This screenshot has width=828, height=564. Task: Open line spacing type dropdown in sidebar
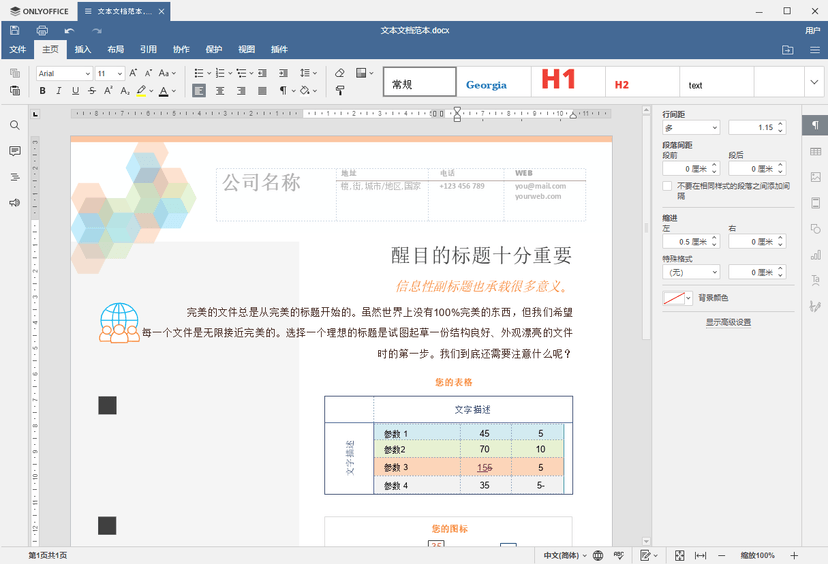pyautogui.click(x=691, y=128)
